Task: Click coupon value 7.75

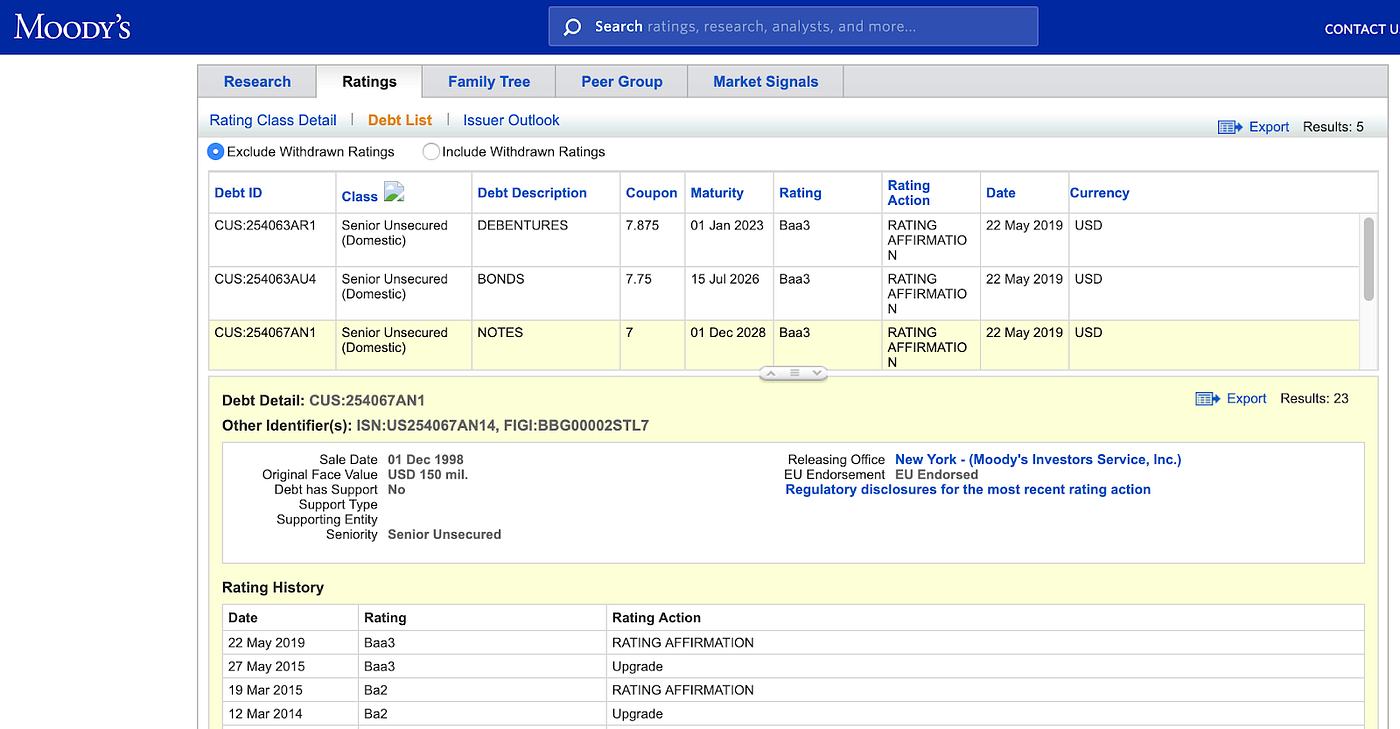Action: (x=639, y=280)
